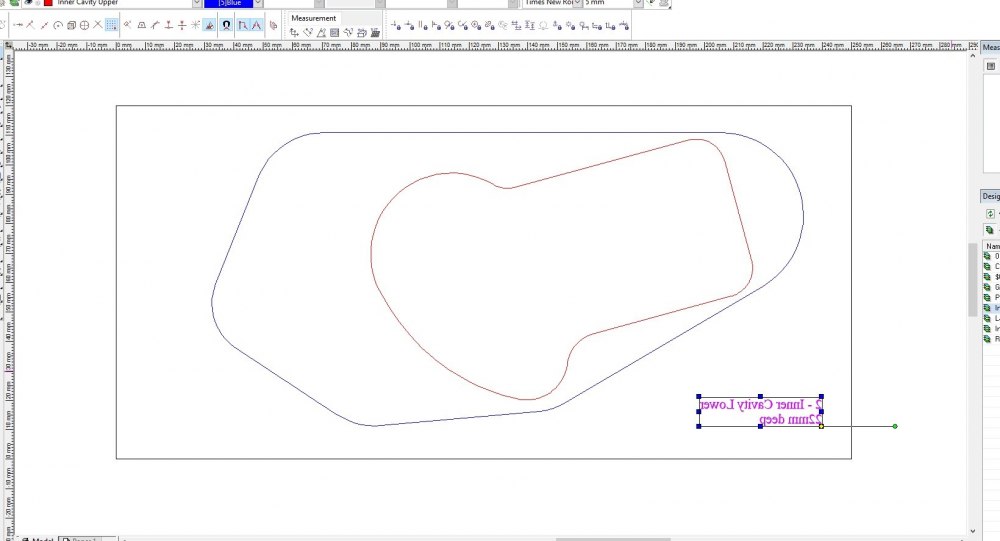Screen dimensions: 1000x541
Task: Click the arc/radius snap icon
Action: point(57,25)
